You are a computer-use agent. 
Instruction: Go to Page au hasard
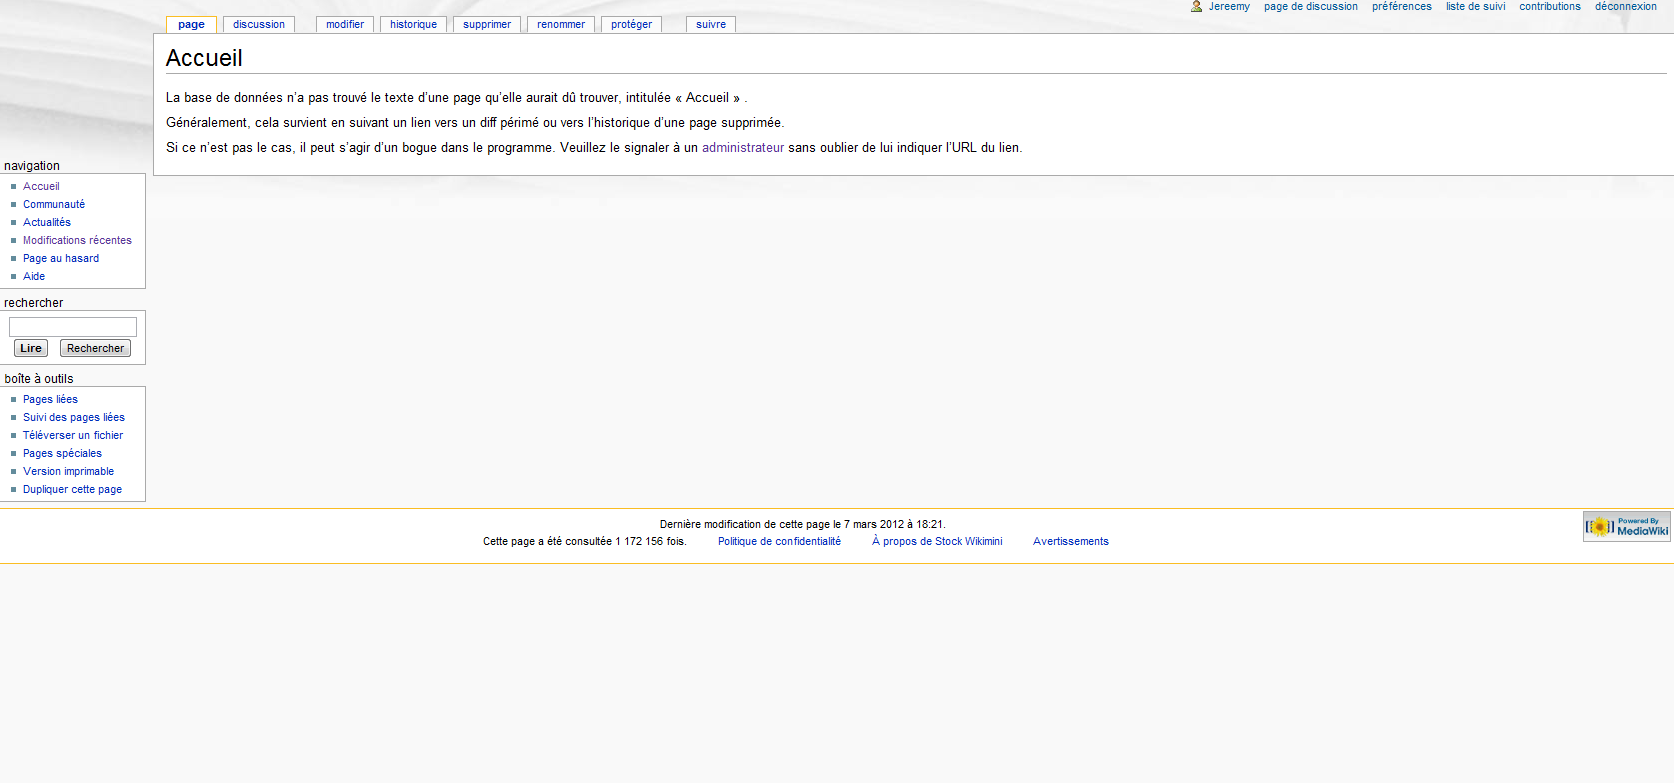tap(61, 259)
